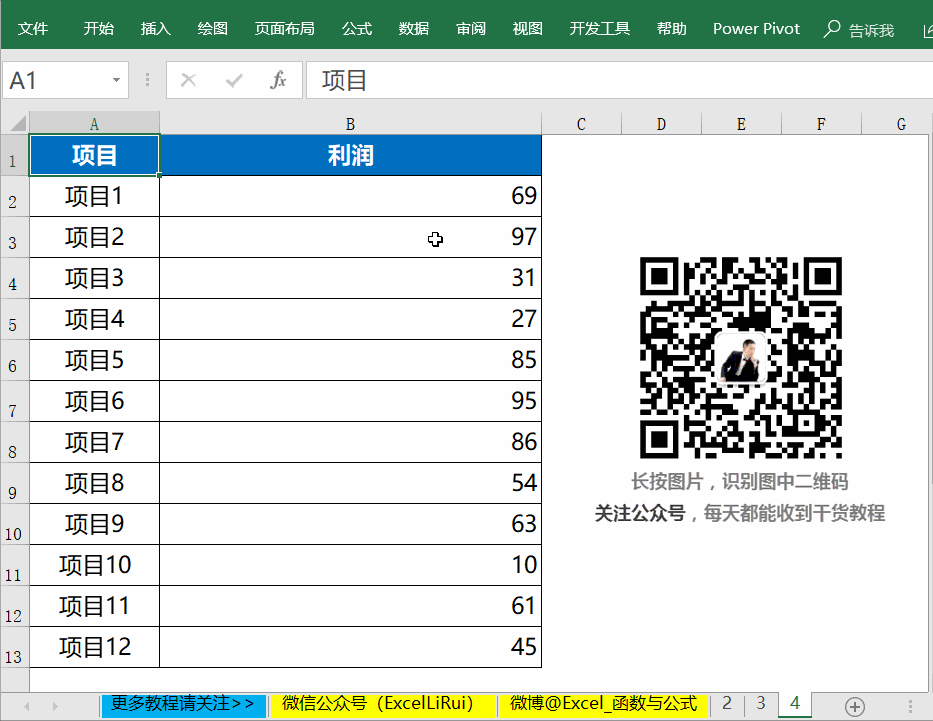Select profit value 10
Viewport: 933px width, 721px height.
(350, 565)
